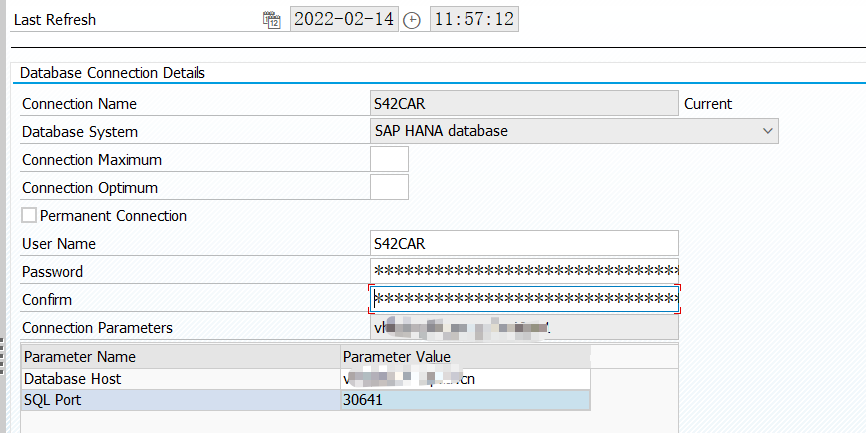
Task: Click into the Password field
Action: [524, 271]
